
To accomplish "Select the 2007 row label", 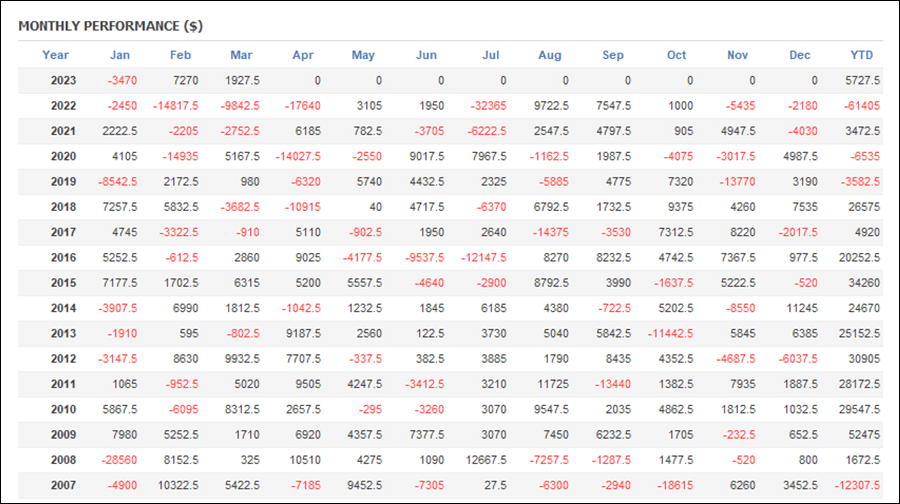I will (x=63, y=485).
